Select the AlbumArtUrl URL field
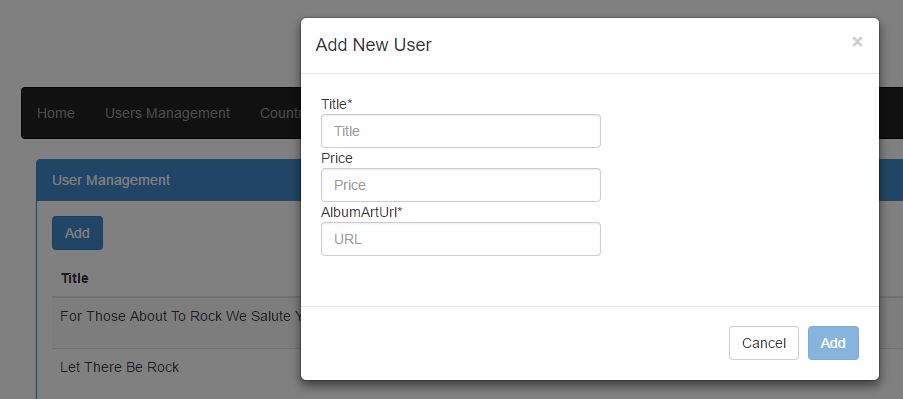The width and height of the screenshot is (903, 399). click(x=461, y=239)
